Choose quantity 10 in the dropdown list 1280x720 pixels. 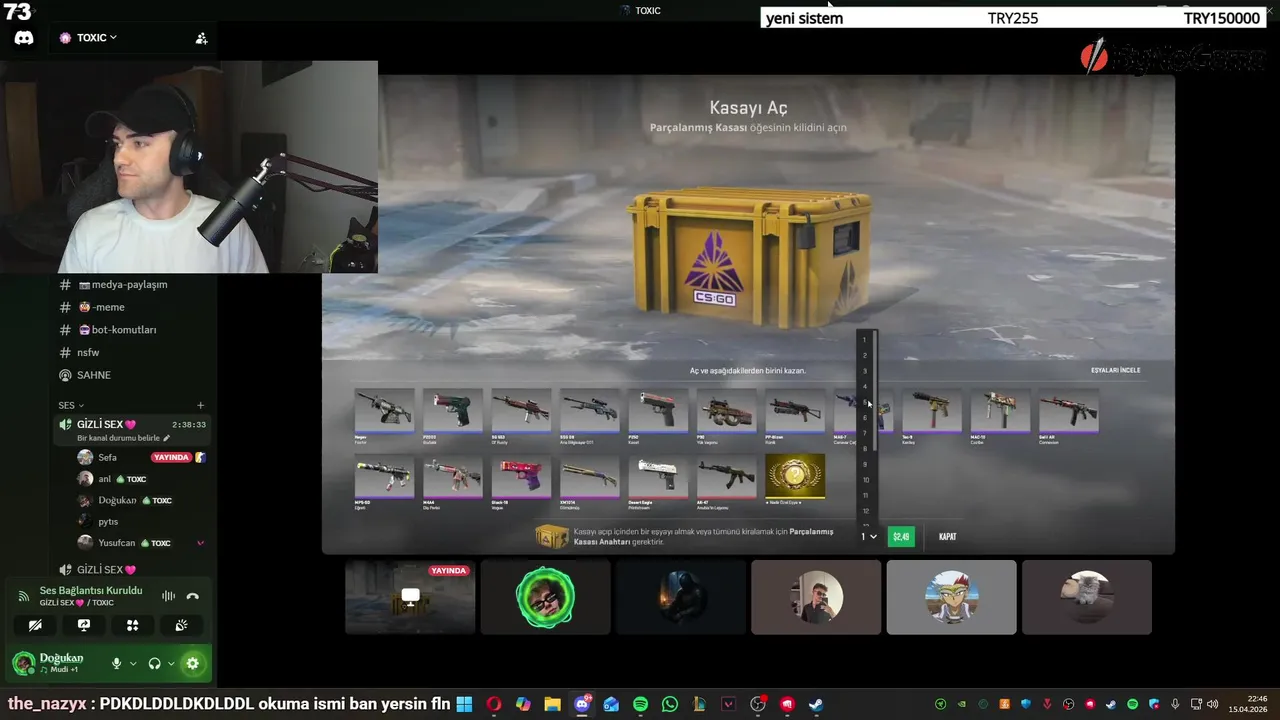click(x=866, y=480)
